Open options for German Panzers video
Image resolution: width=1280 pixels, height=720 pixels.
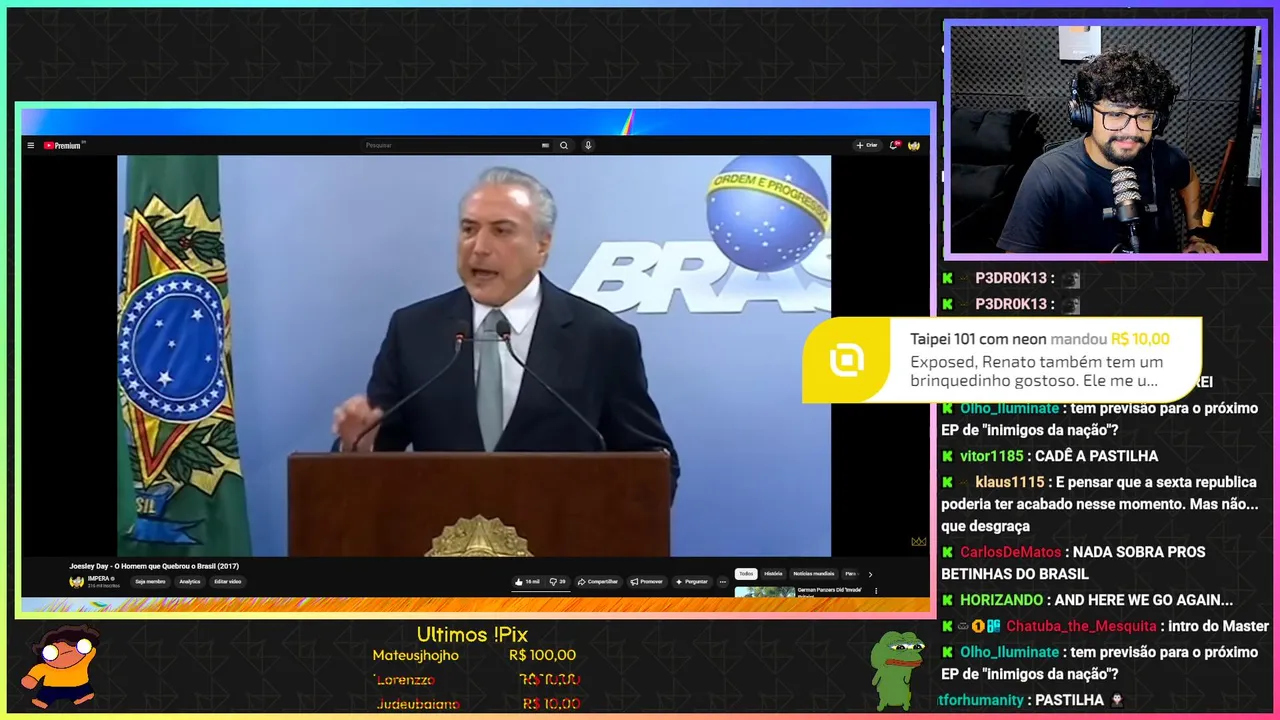[876, 591]
